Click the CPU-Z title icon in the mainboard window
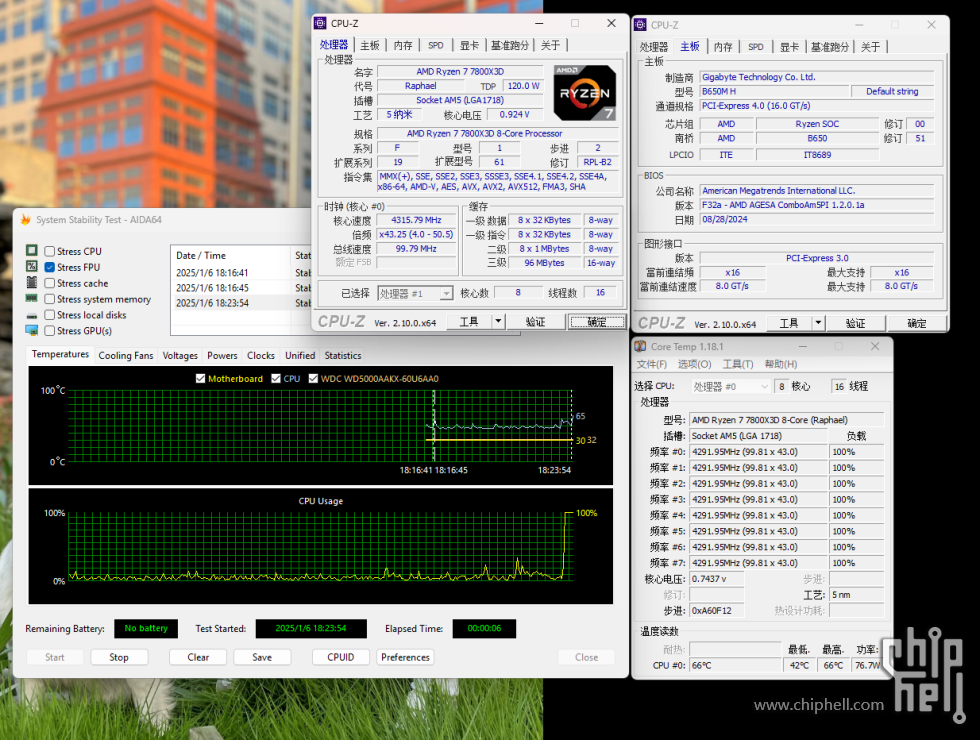 click(640, 25)
